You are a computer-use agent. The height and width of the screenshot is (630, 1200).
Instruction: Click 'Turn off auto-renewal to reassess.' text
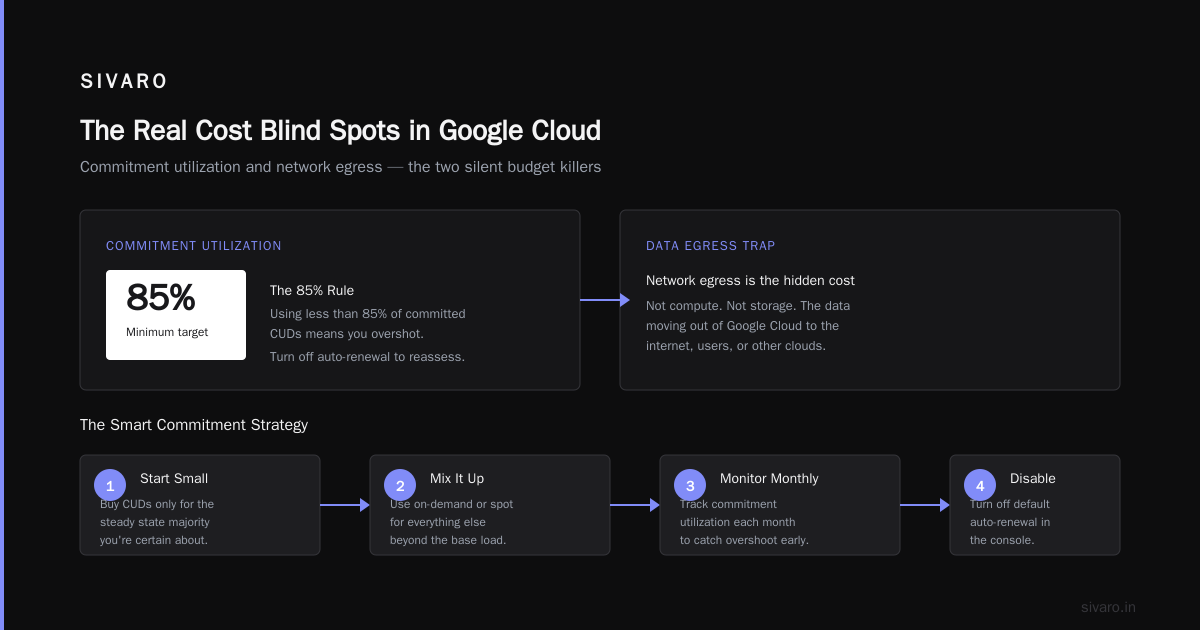[x=367, y=357]
